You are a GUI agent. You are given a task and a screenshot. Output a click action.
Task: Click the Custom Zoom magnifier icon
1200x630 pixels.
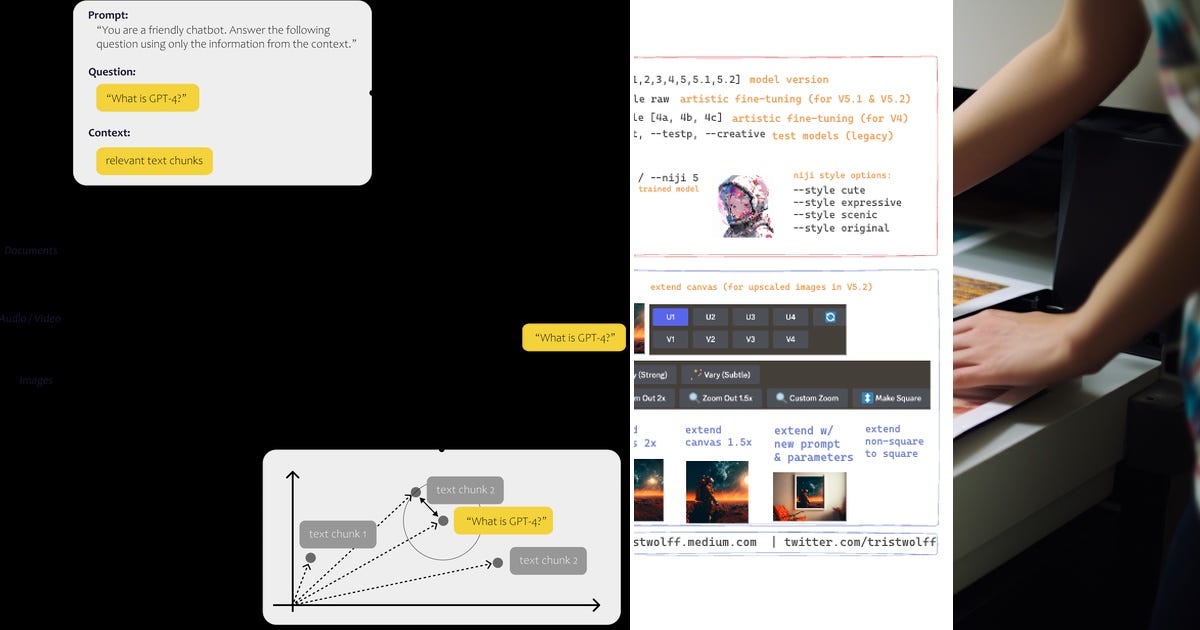(781, 398)
